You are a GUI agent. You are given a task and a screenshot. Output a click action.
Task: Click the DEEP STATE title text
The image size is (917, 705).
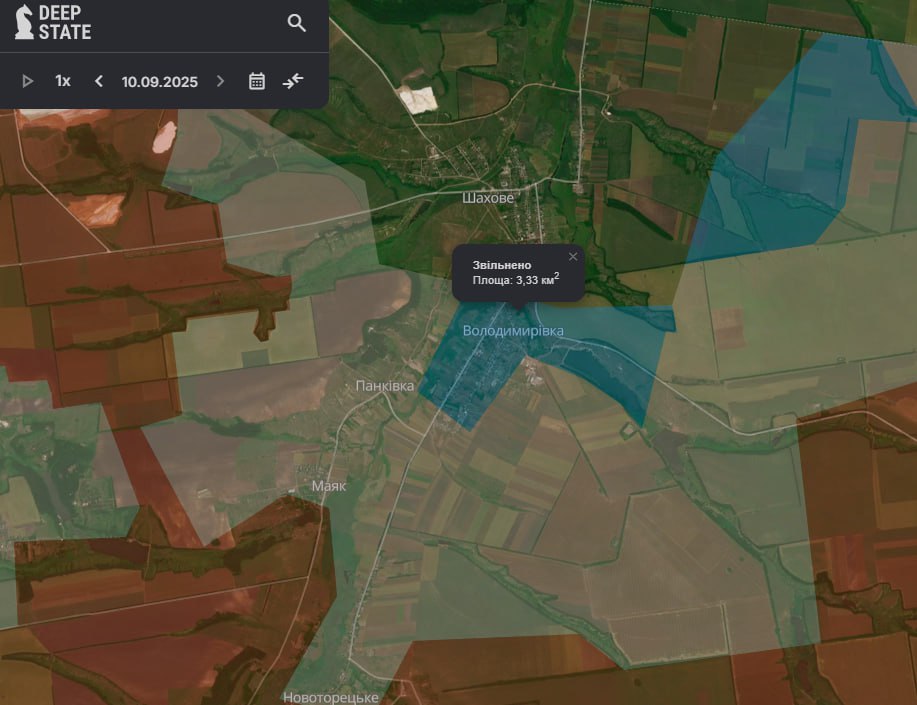click(x=64, y=23)
